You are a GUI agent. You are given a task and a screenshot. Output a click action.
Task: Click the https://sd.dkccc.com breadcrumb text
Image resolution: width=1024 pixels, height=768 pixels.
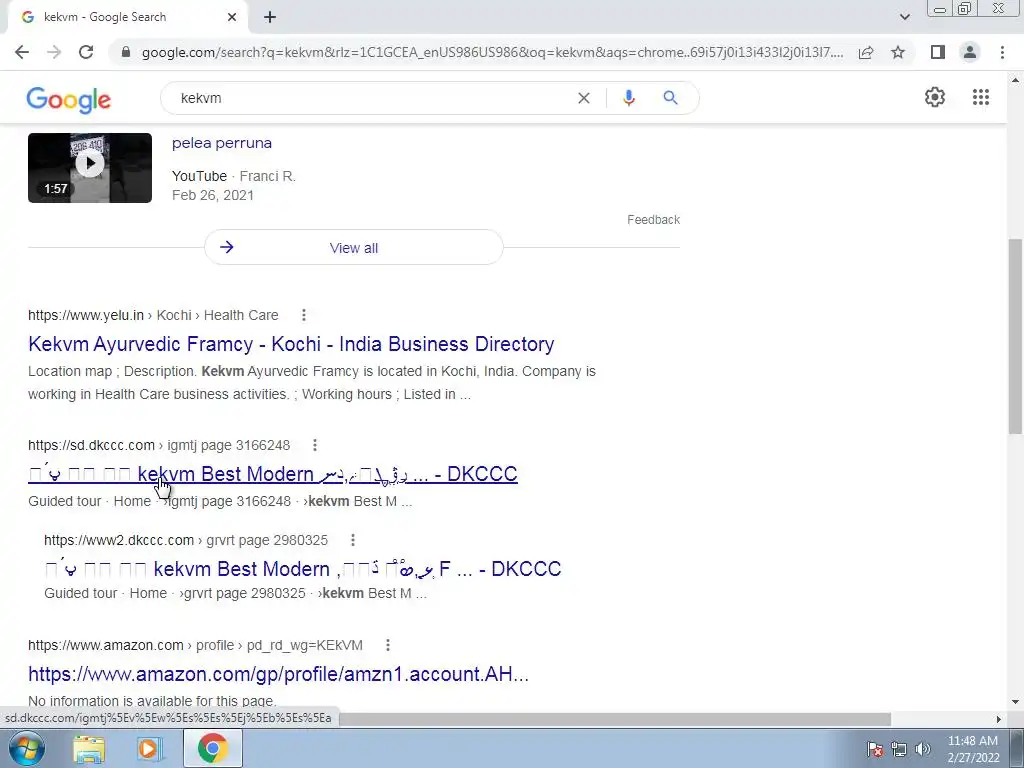pyautogui.click(x=91, y=445)
